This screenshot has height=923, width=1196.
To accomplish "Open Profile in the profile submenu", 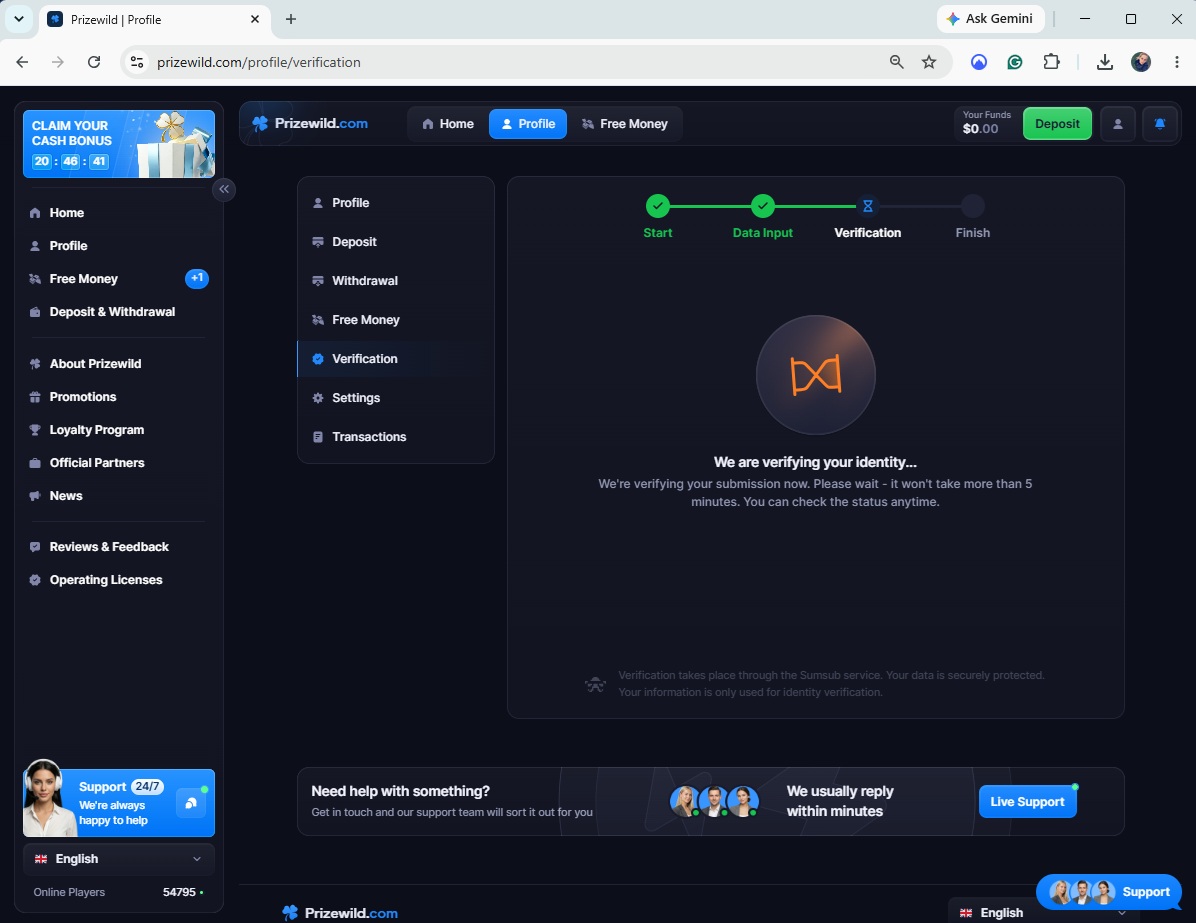I will tap(395, 203).
